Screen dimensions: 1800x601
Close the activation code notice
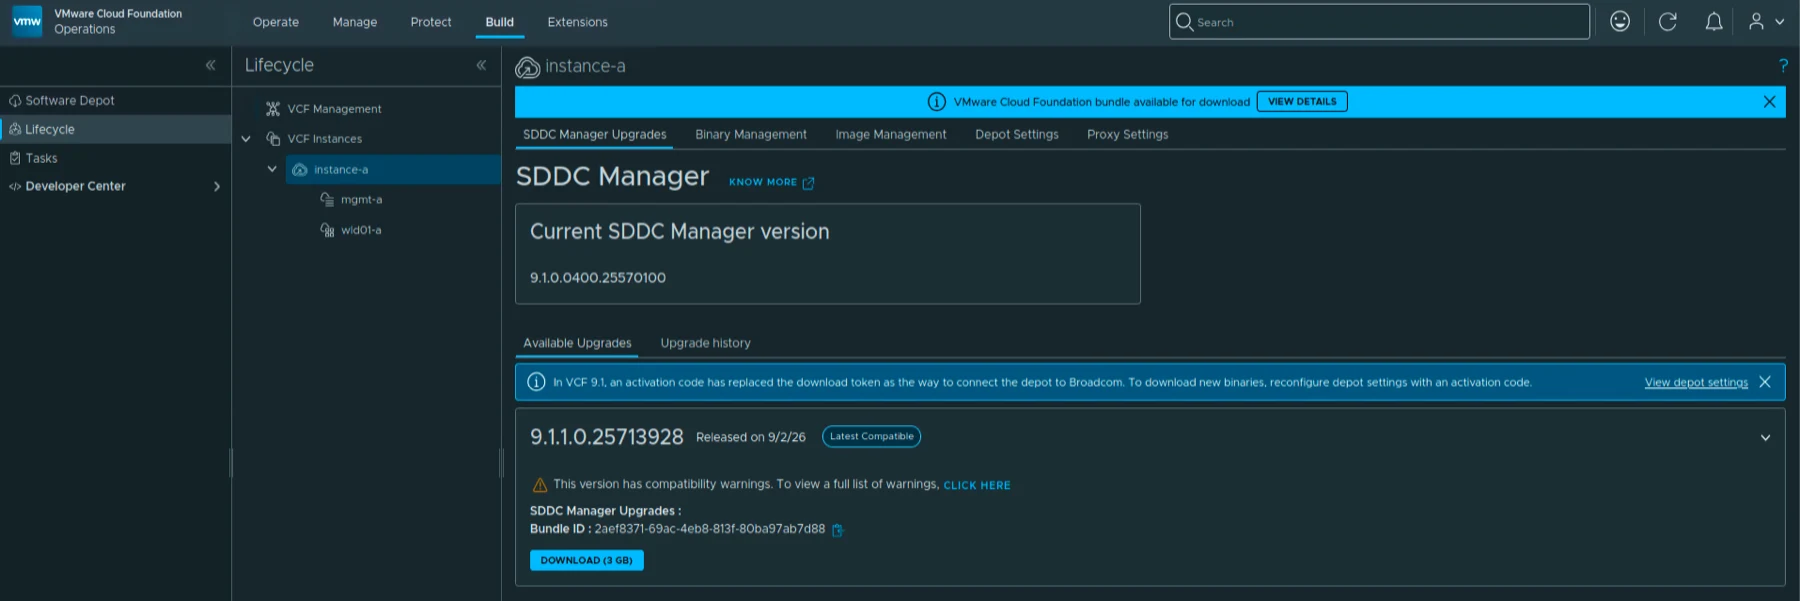[x=1765, y=382]
